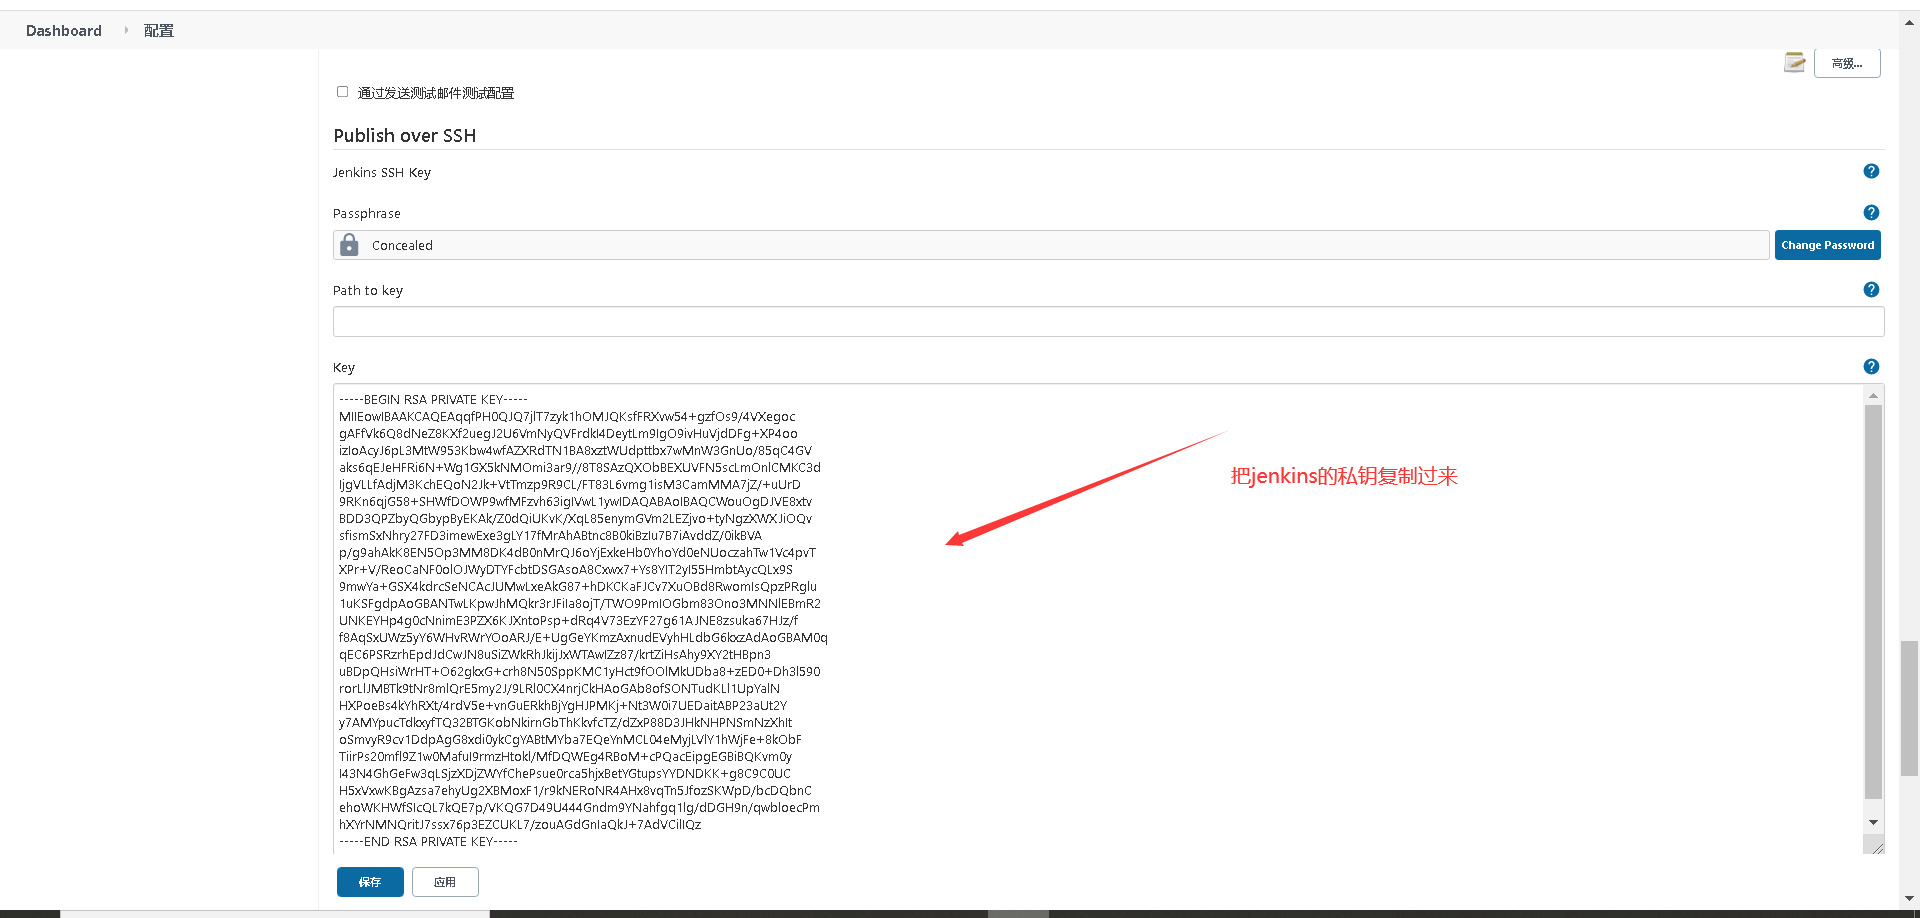1920x918 pixels.
Task: Click the Key textarea scroll-up arrow
Action: point(1873,394)
